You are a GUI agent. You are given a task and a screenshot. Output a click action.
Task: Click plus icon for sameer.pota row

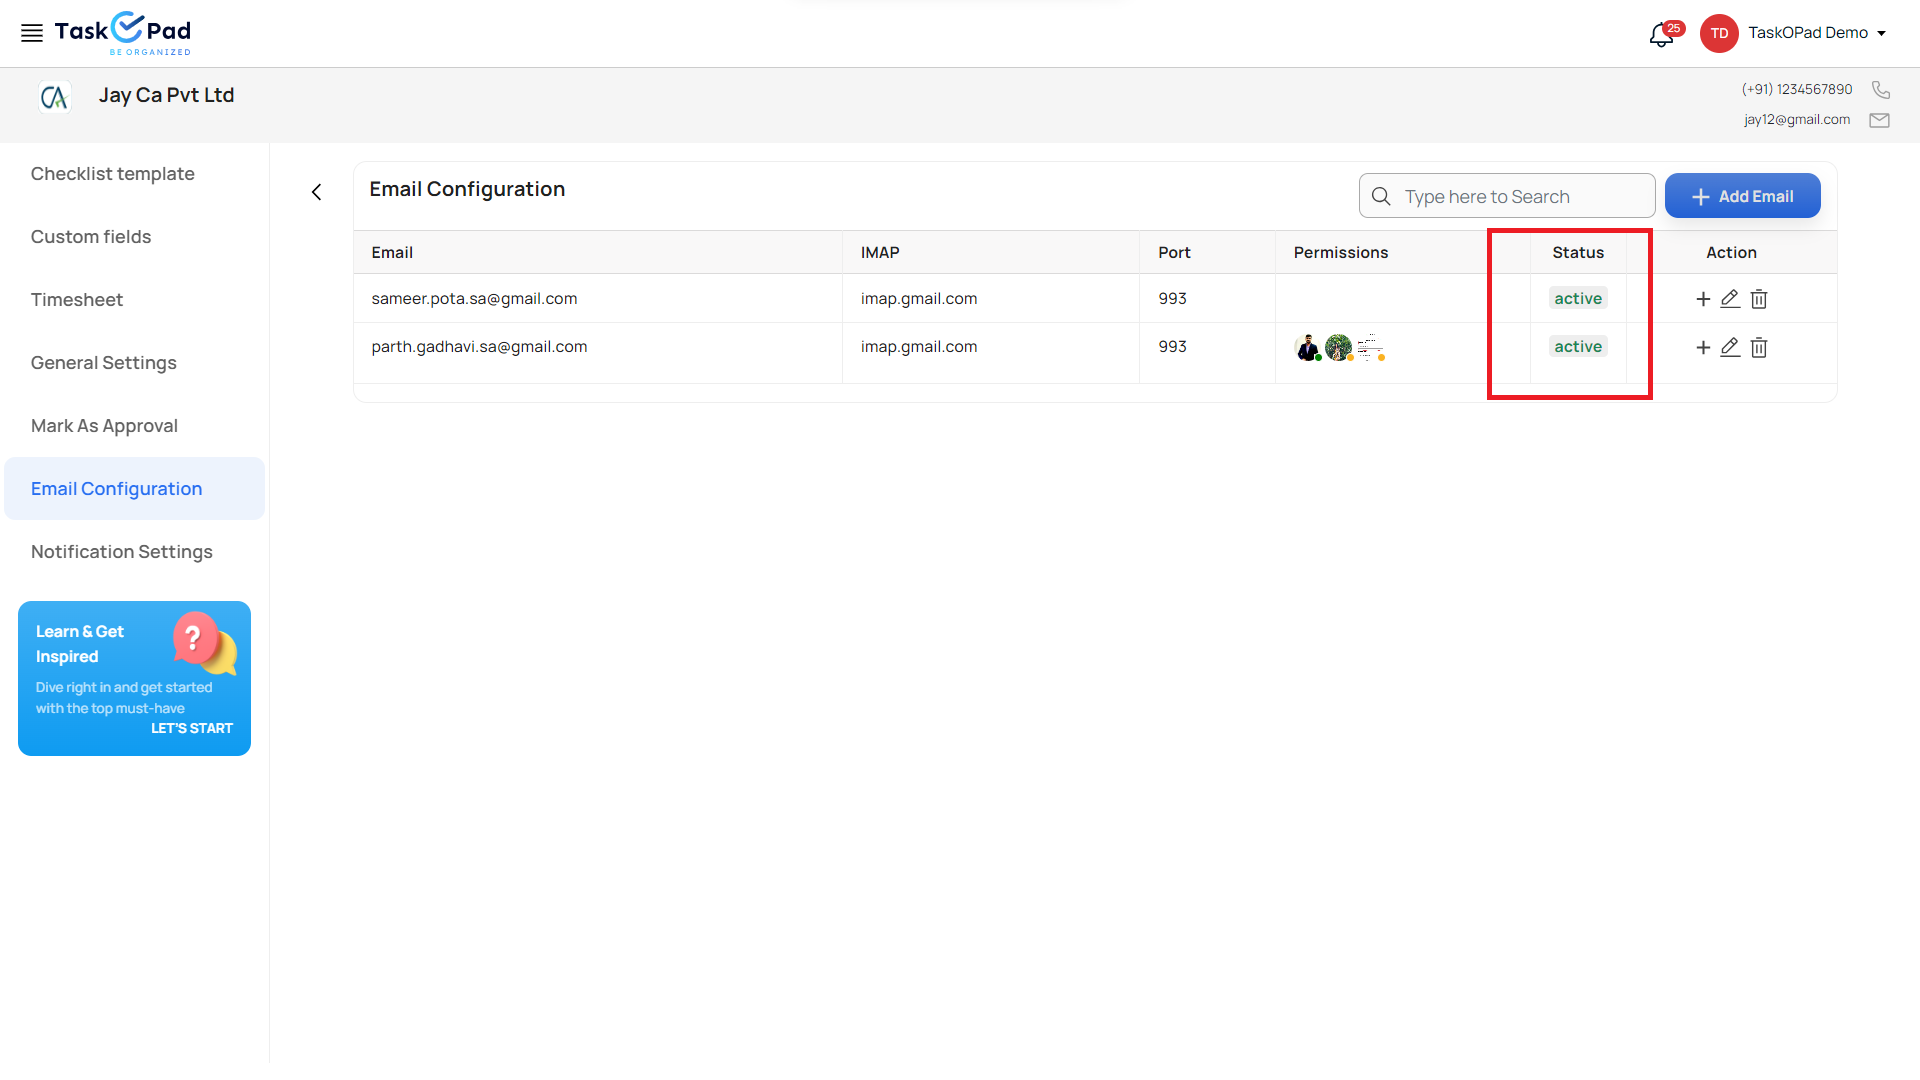click(x=1703, y=299)
